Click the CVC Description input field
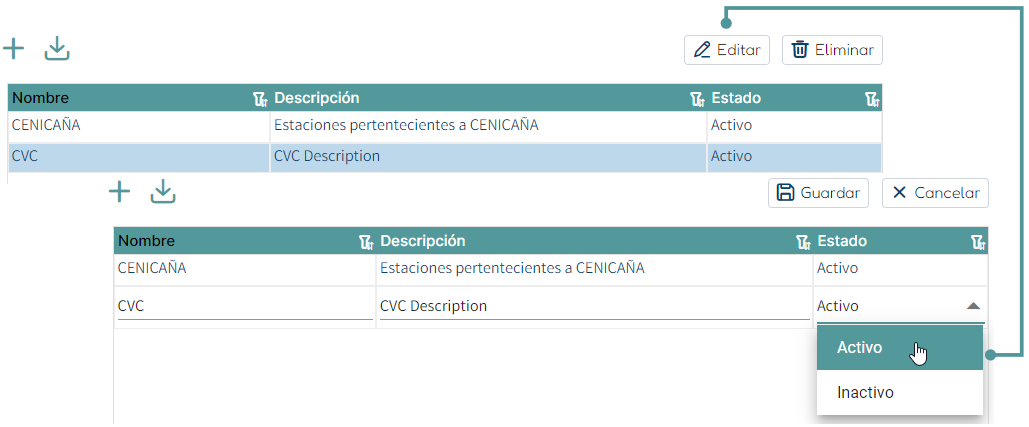Screen dimensions: 1029x427 (595, 307)
